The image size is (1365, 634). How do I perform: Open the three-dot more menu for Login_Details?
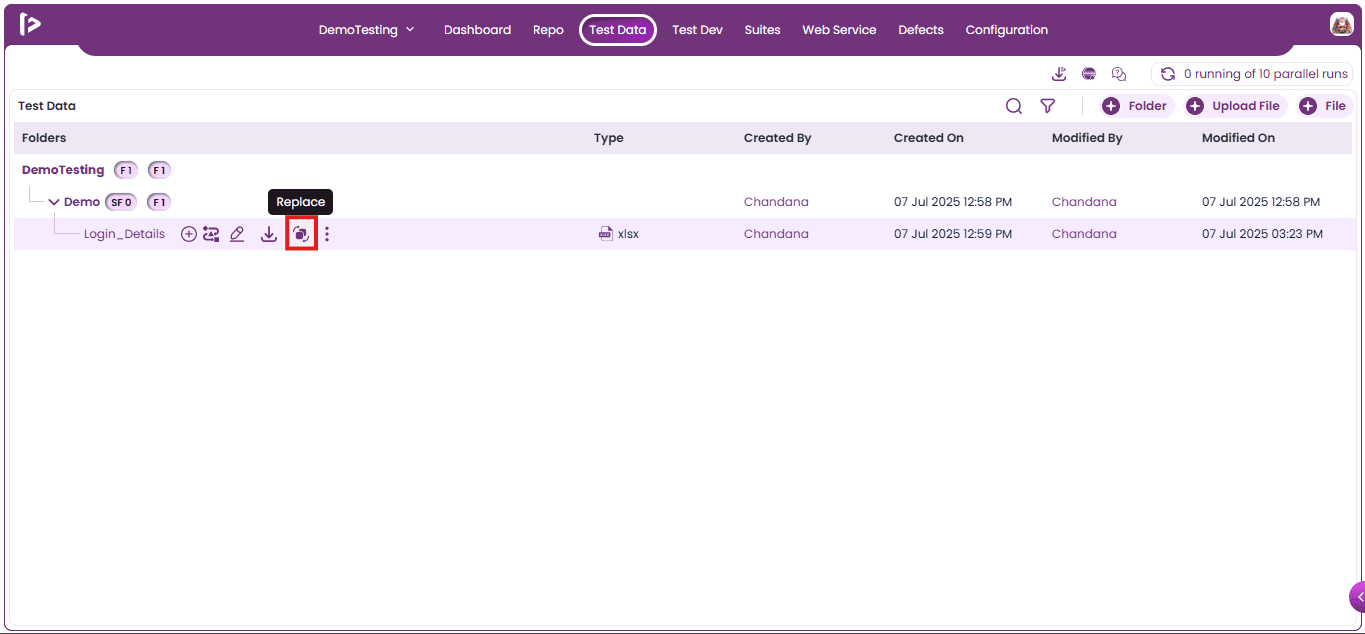pos(327,234)
